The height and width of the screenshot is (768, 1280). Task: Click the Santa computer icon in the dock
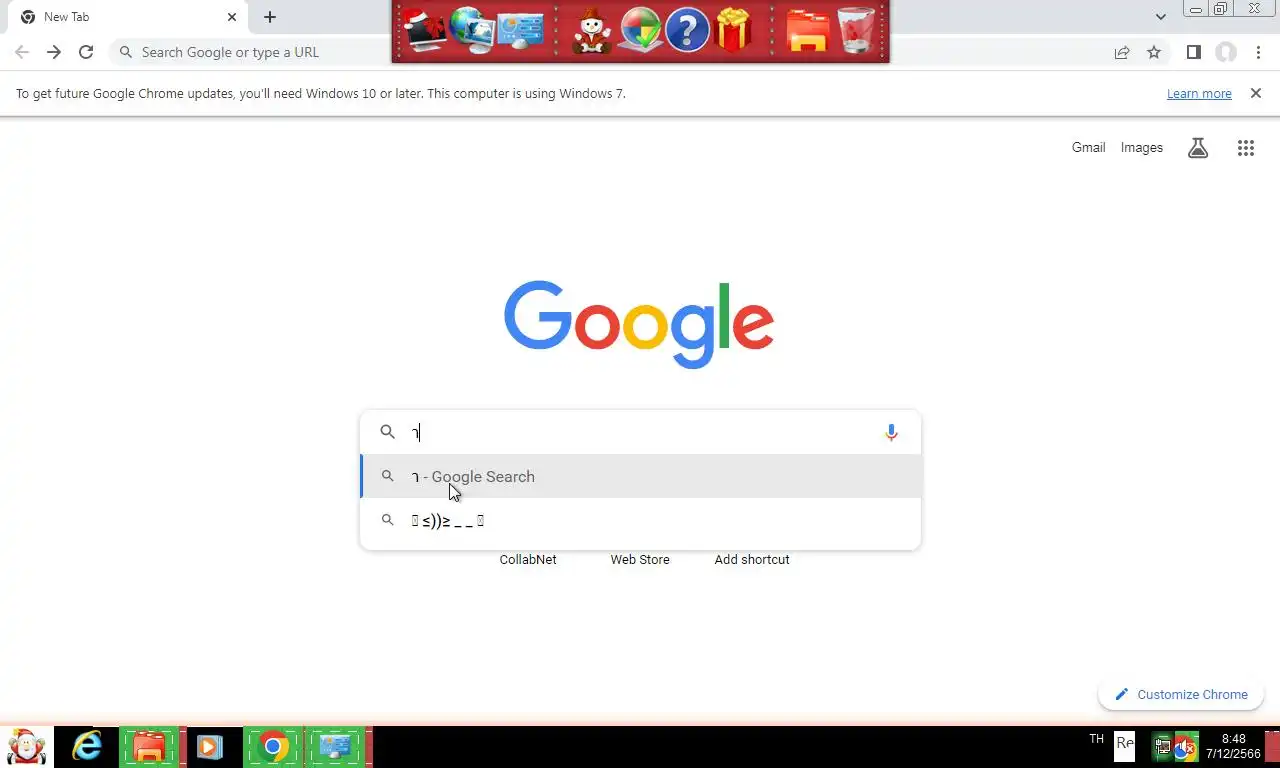tap(427, 30)
